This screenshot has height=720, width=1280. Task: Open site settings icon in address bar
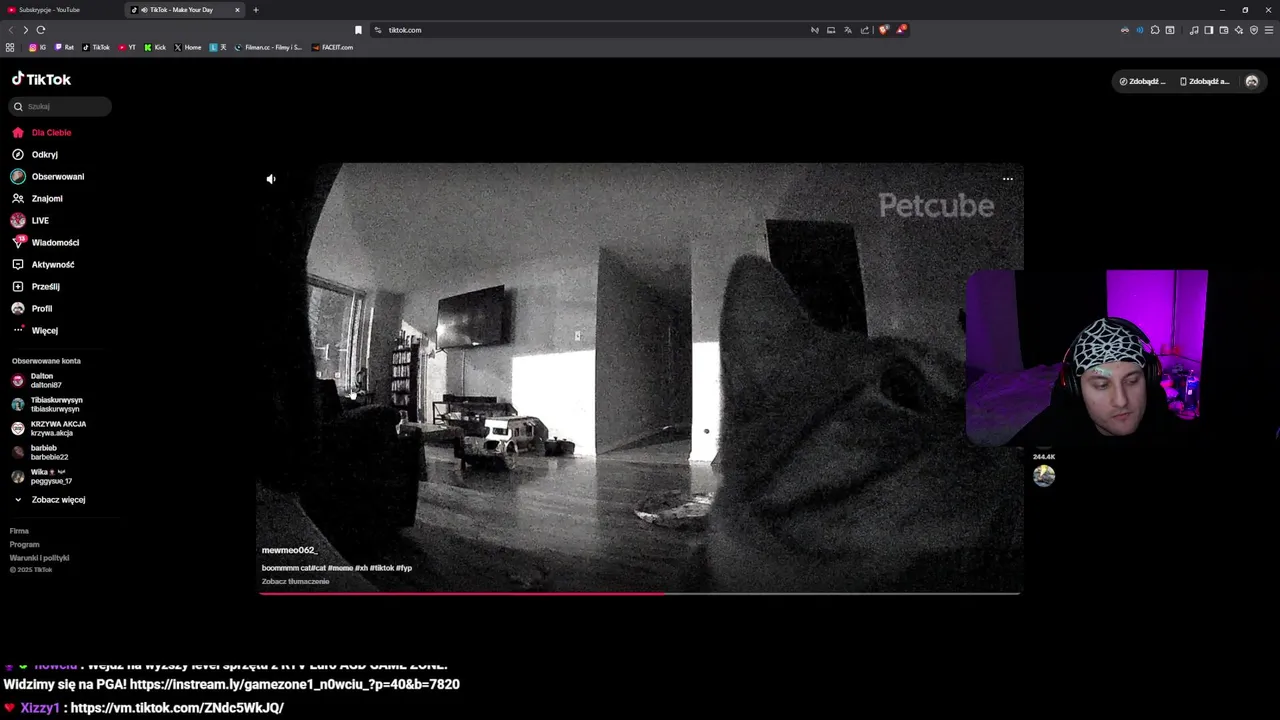378,30
